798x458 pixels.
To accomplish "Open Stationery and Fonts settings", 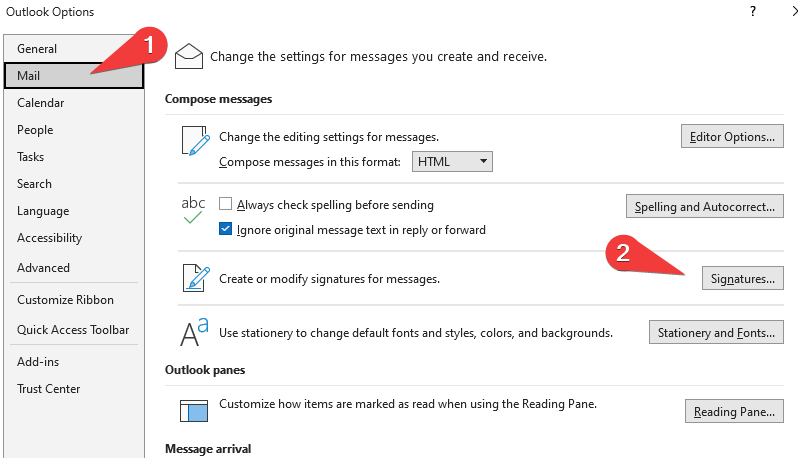I will coord(716,333).
